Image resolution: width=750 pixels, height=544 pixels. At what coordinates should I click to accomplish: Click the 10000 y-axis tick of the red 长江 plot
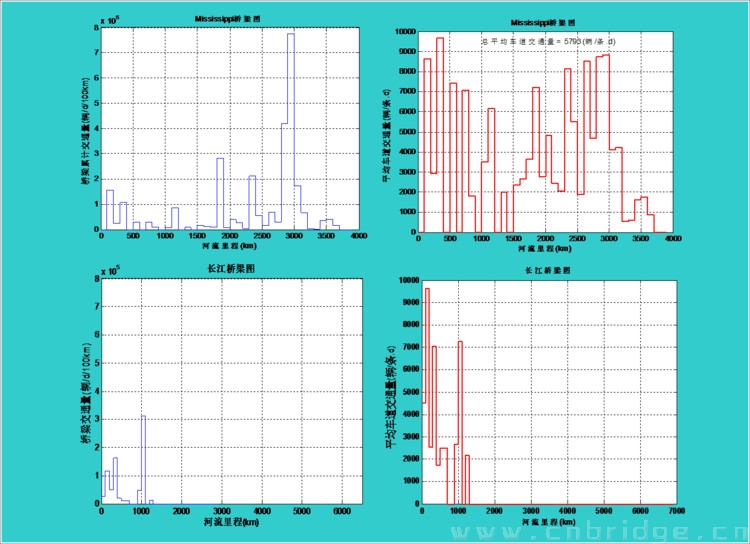[408, 280]
